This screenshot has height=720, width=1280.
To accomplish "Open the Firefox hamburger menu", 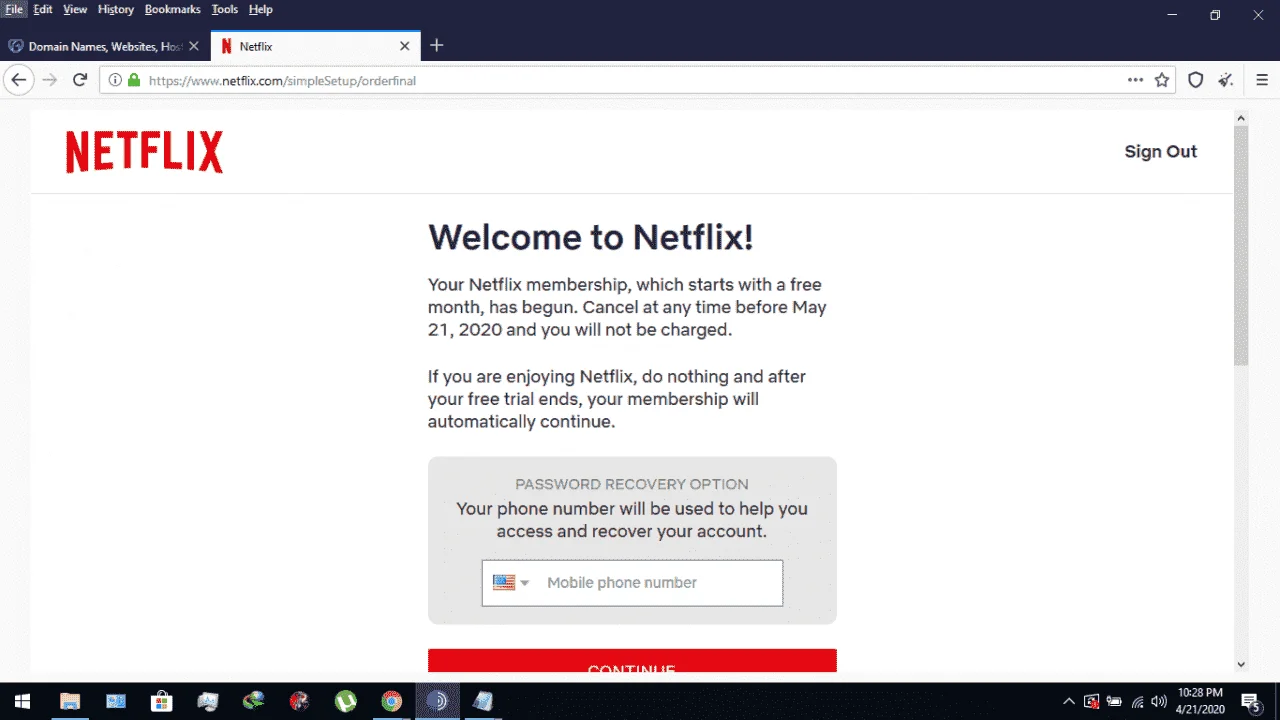I will (x=1261, y=80).
